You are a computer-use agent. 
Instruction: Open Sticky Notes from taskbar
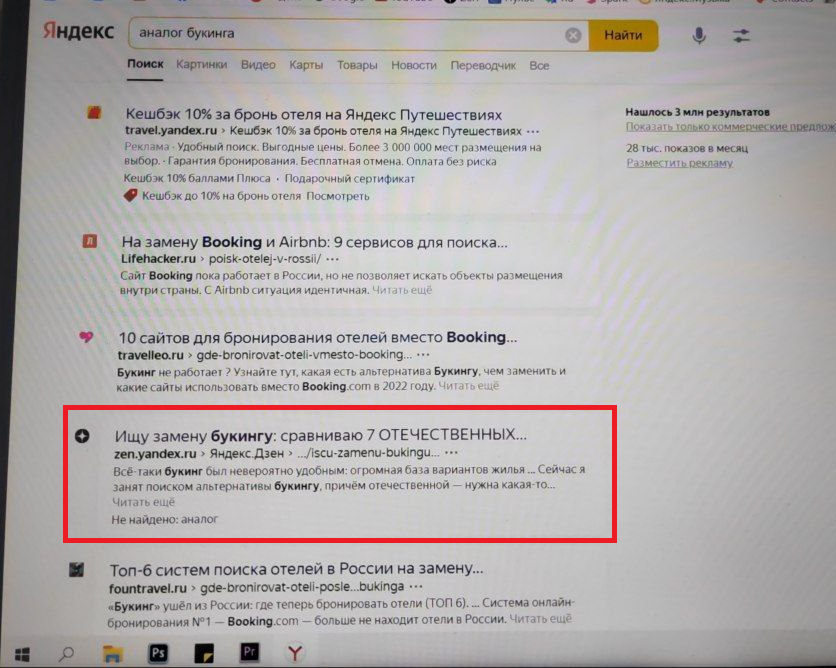(x=204, y=653)
